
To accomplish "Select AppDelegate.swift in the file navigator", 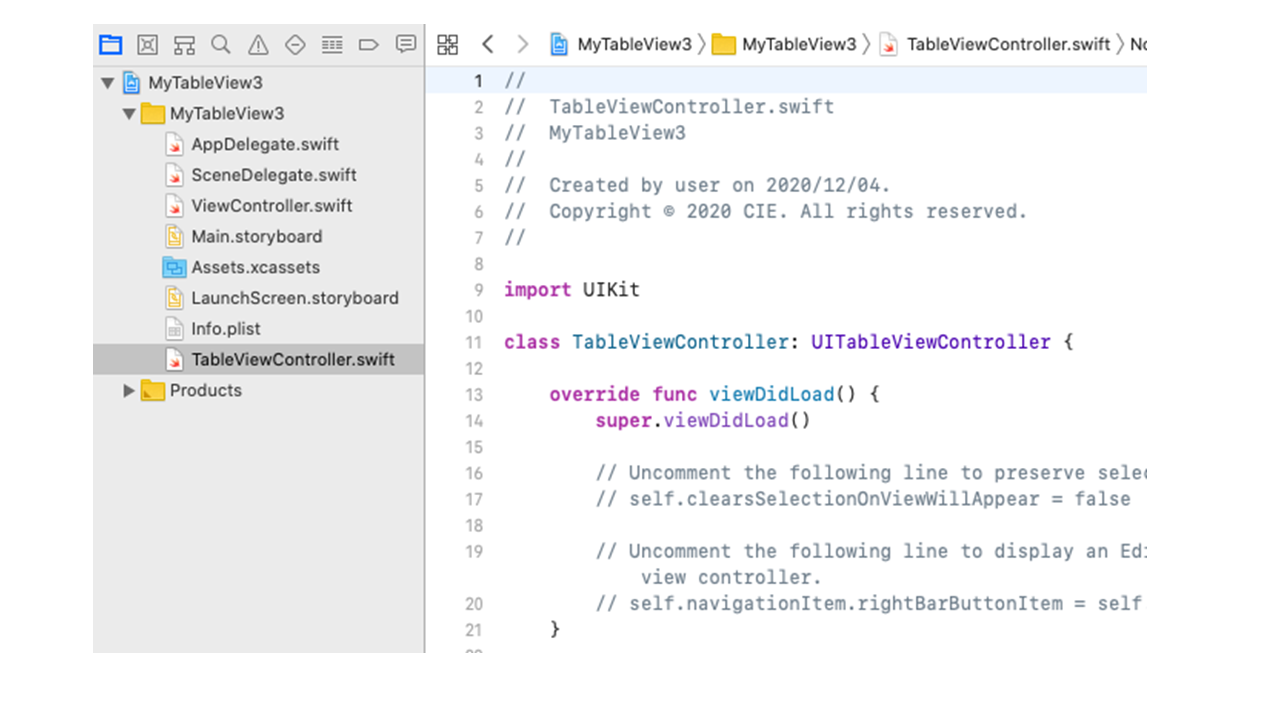I will pyautogui.click(x=265, y=144).
